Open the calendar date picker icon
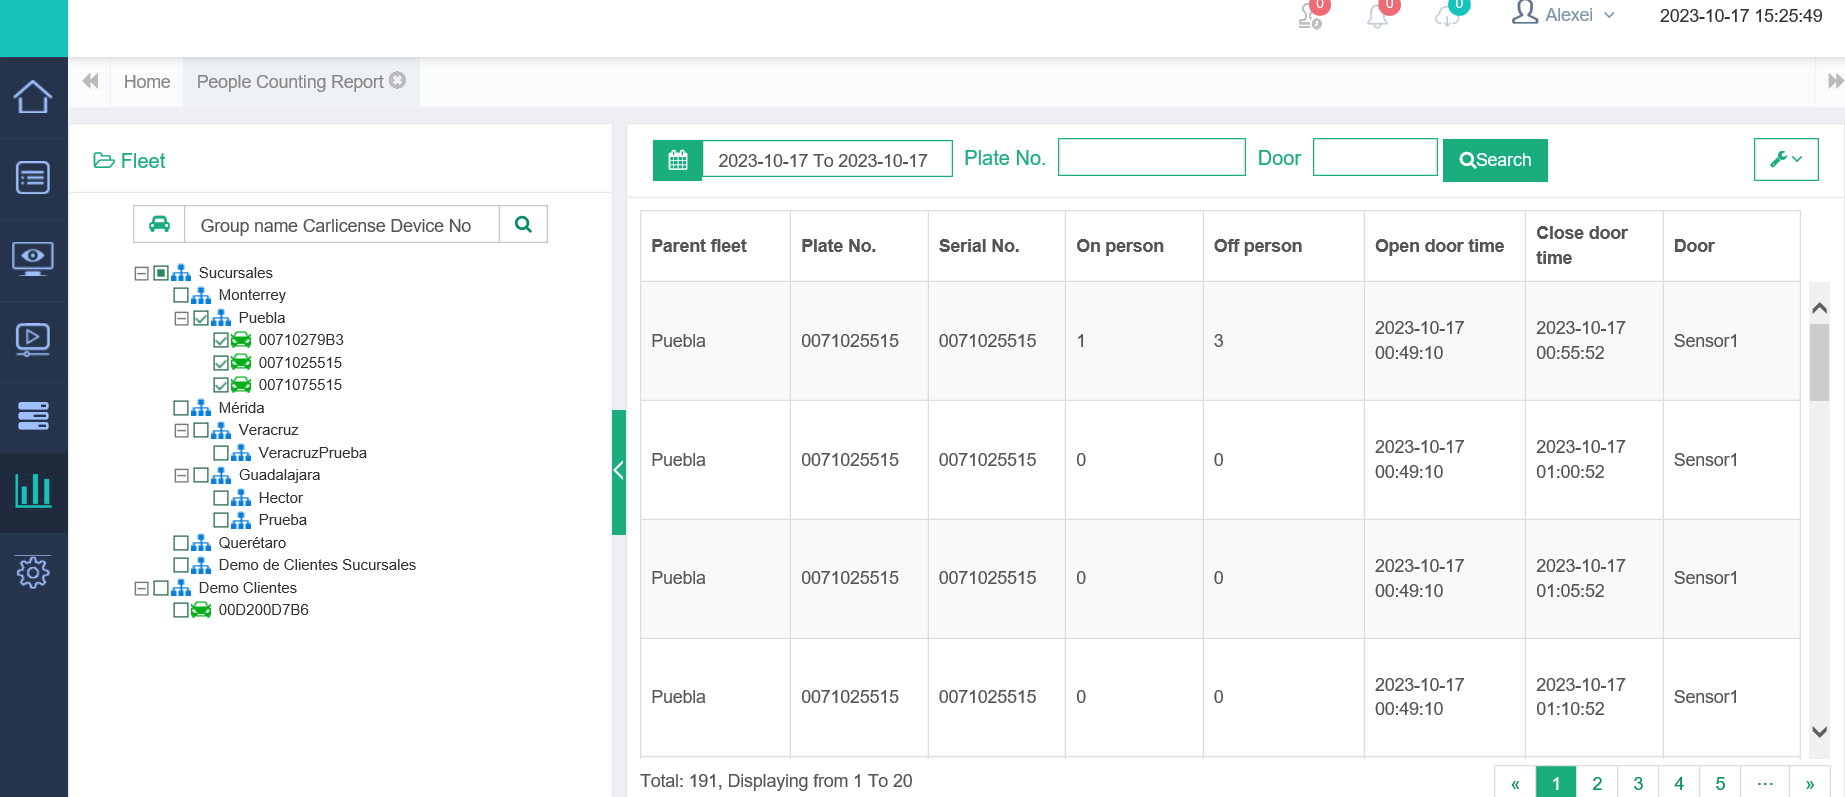 [x=678, y=160]
